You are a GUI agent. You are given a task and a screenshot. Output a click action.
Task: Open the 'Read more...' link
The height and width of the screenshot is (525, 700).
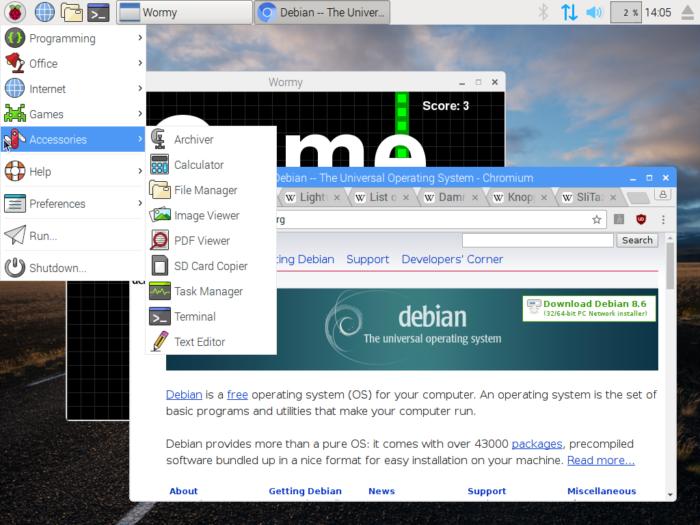point(601,460)
